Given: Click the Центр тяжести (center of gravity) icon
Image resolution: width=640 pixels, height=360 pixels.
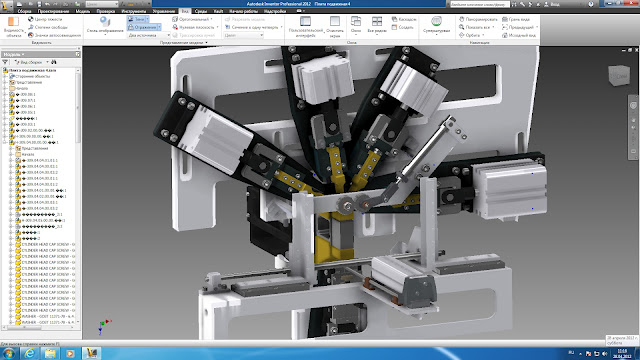Looking at the screenshot, I should pos(31,19).
